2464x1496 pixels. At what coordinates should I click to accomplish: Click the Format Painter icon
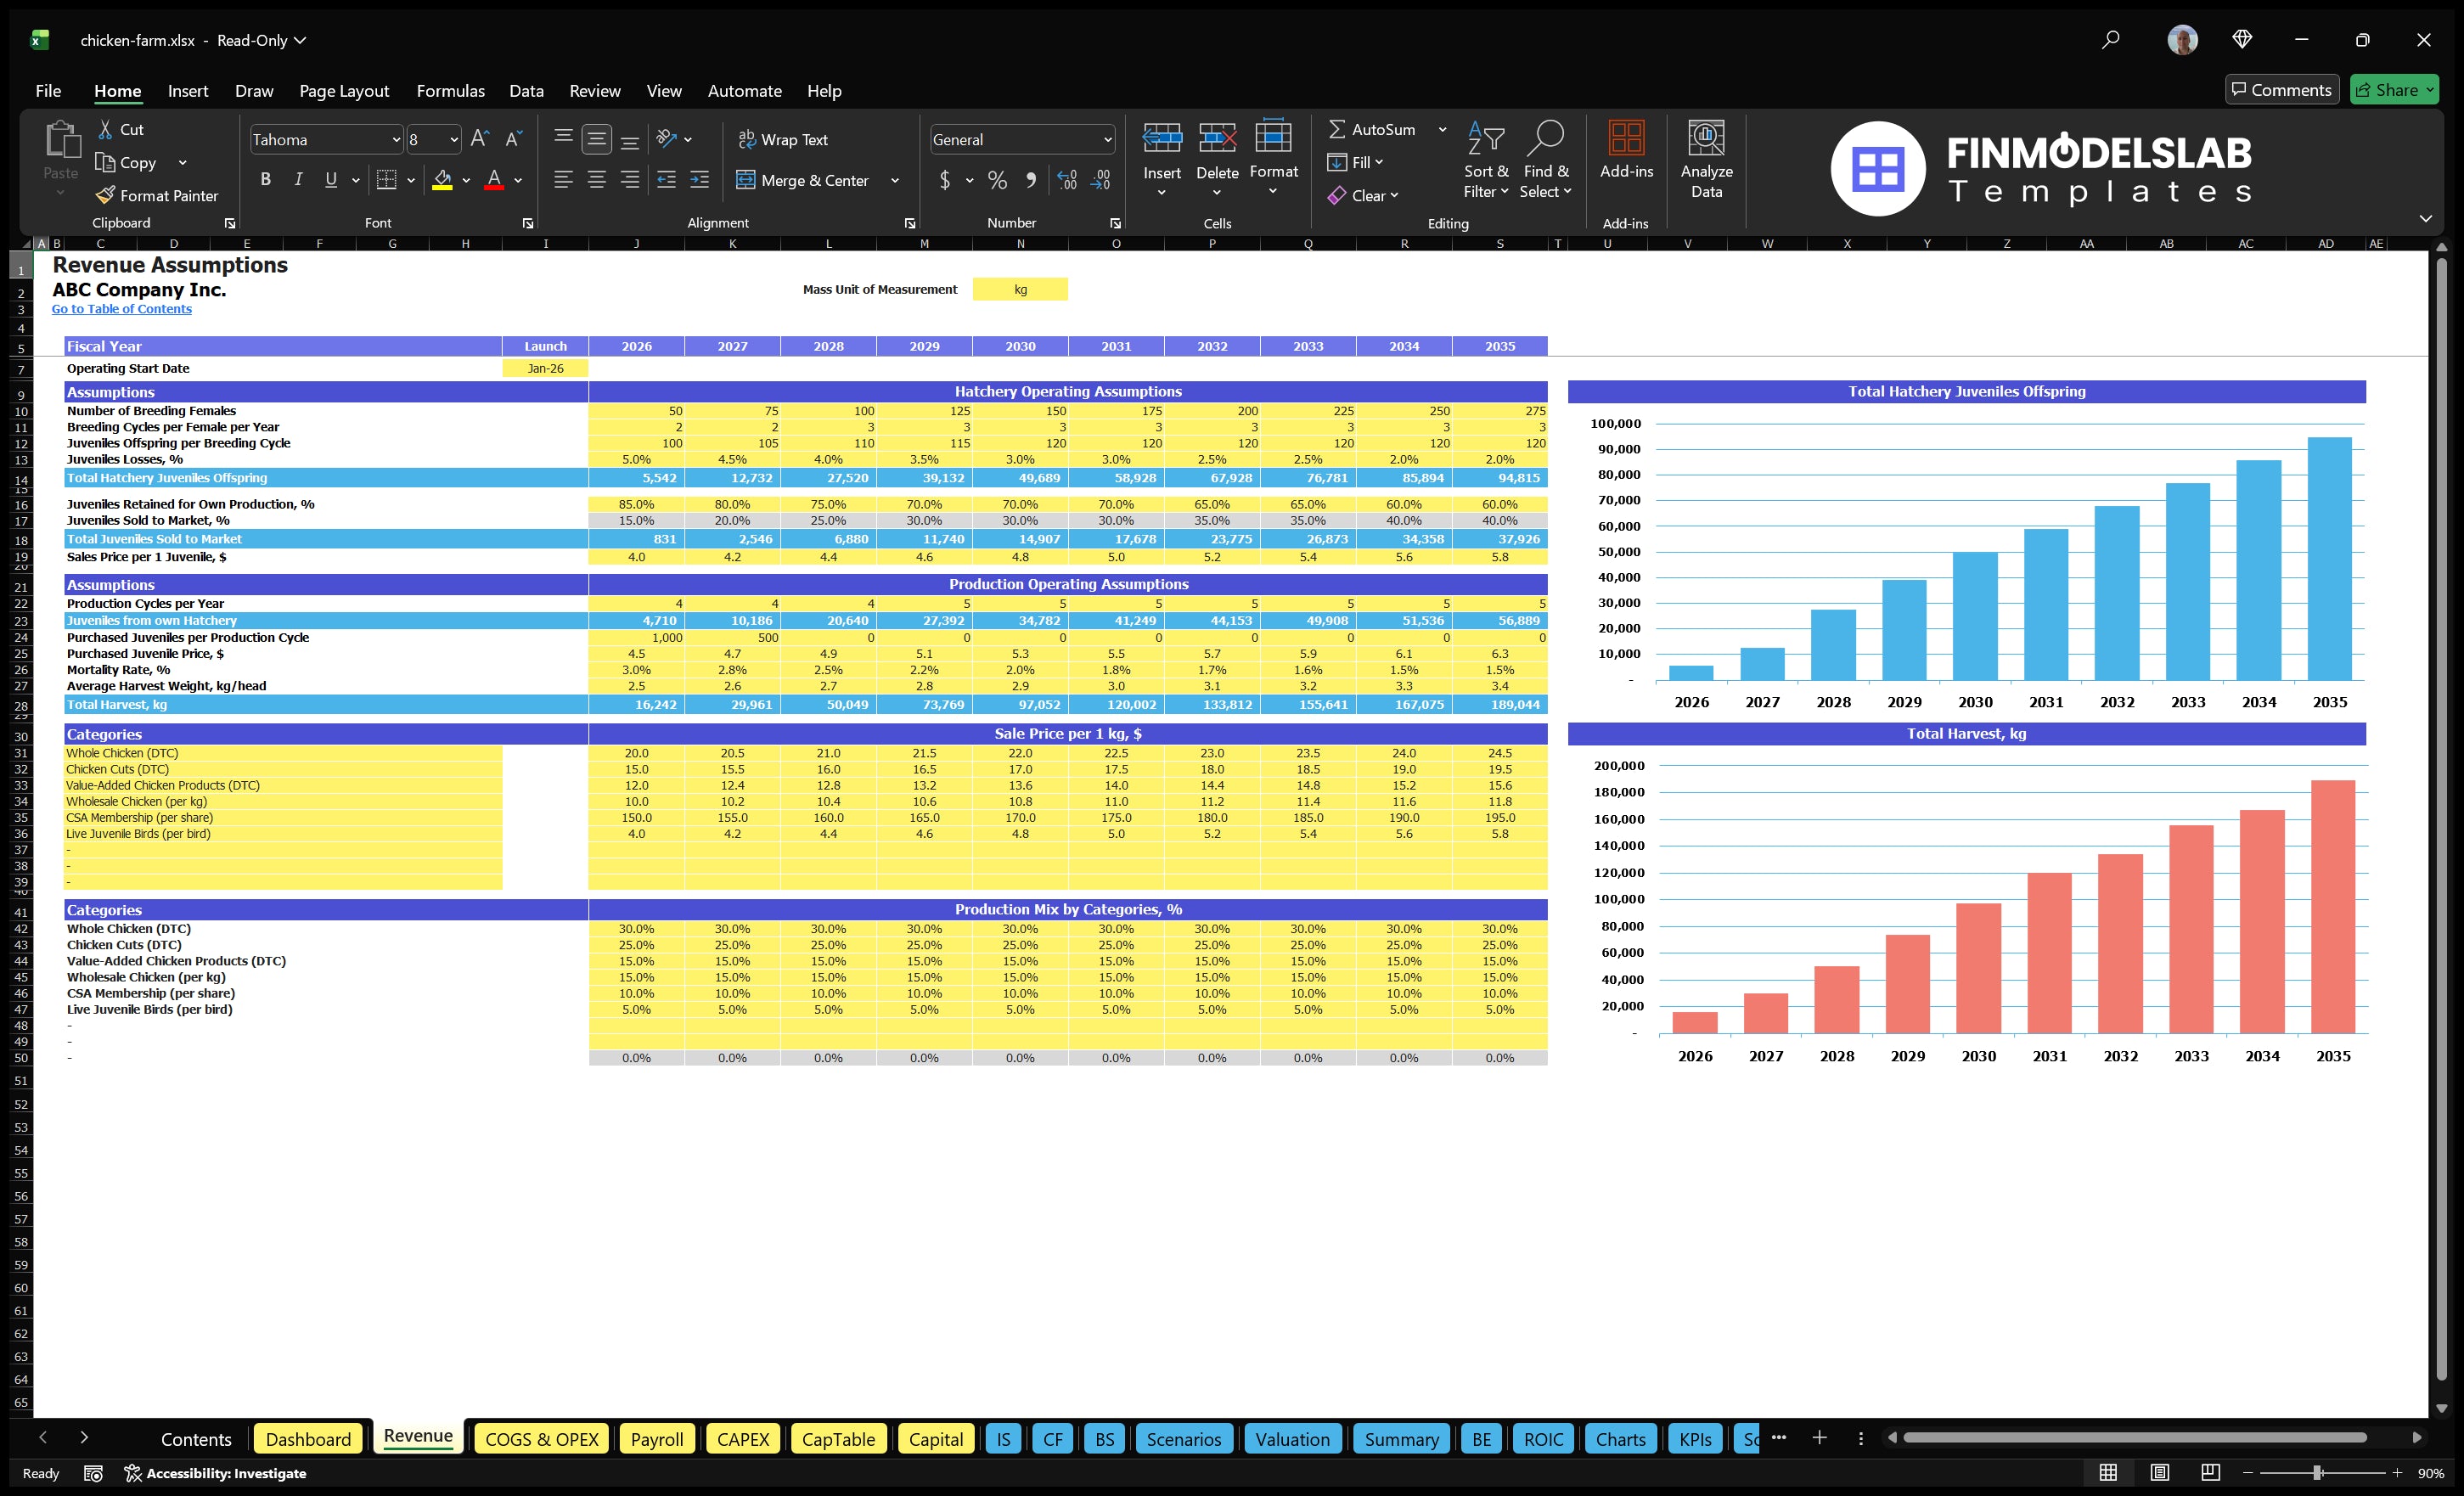coord(105,195)
